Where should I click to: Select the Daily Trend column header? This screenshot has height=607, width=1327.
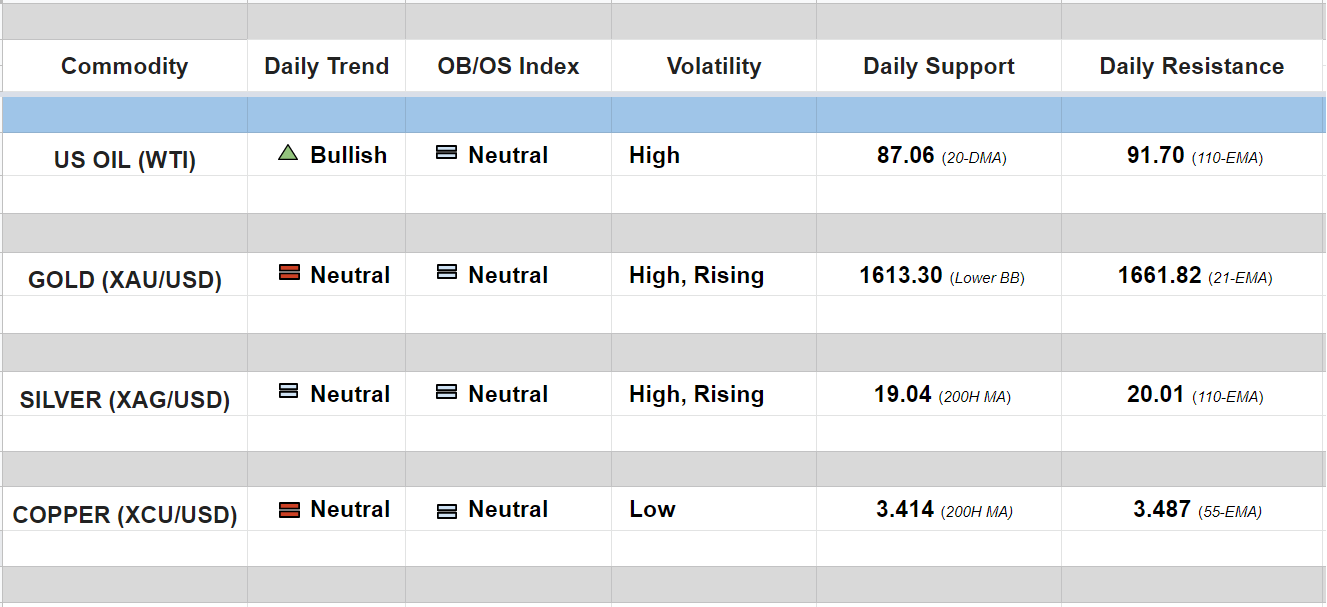click(326, 66)
